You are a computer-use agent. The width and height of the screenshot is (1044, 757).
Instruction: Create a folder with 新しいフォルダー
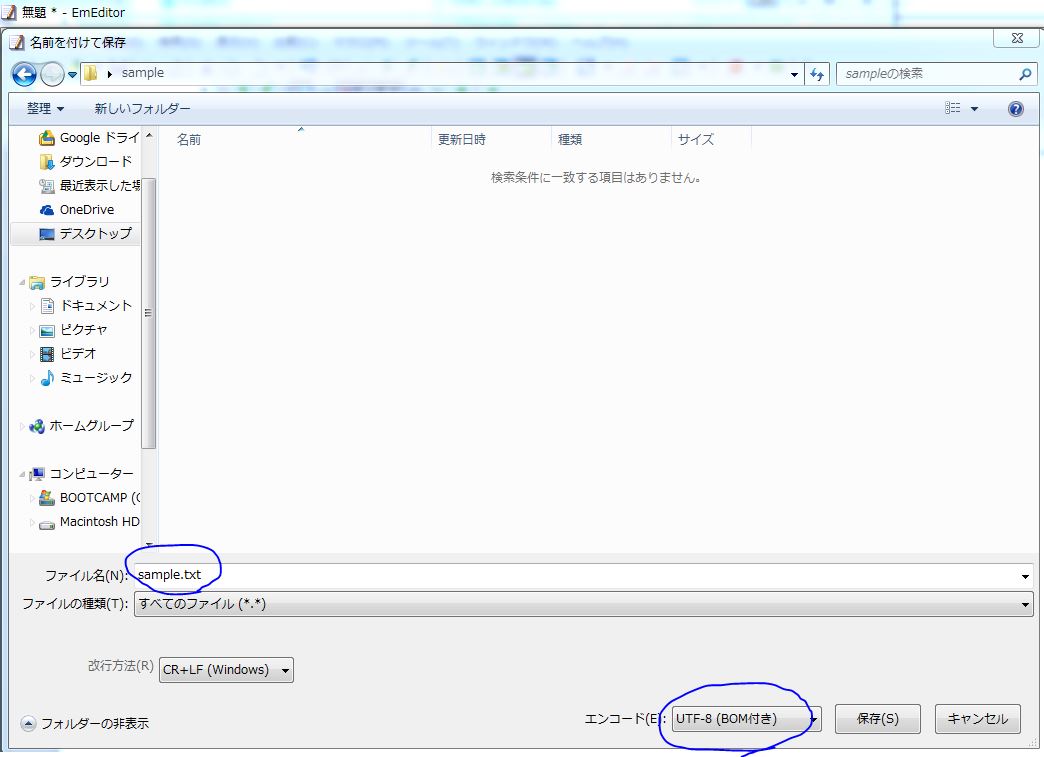[142, 108]
